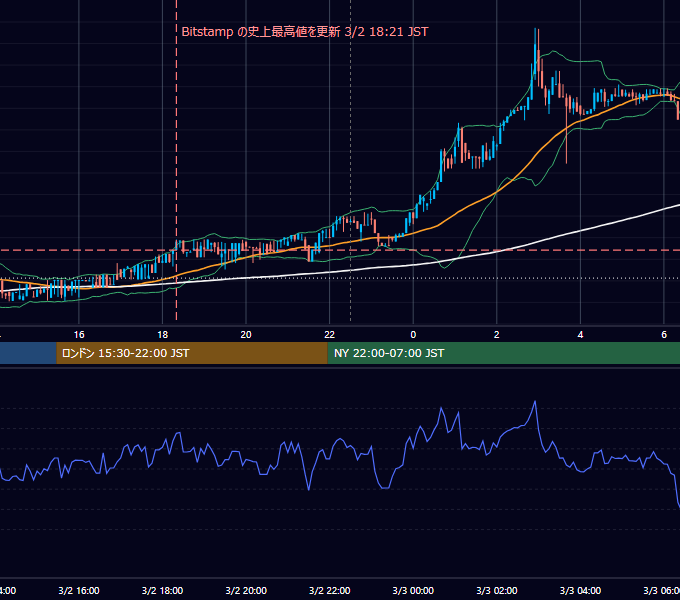Click the 6 hour label on upper time axis

tap(664, 335)
